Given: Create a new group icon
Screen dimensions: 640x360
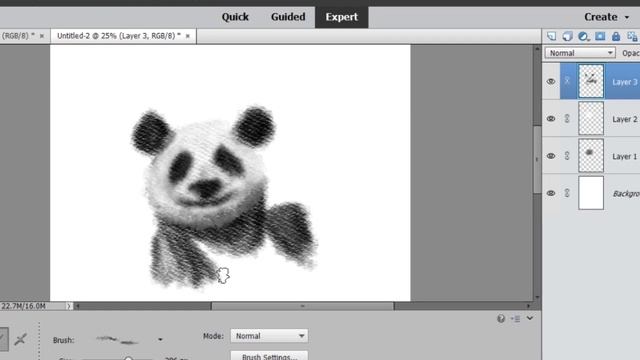Looking at the screenshot, I should [x=567, y=36].
